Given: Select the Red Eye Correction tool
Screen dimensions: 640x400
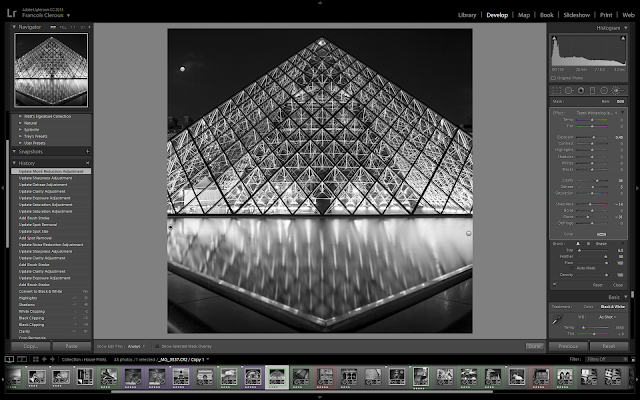Looking at the screenshot, I should pos(580,90).
